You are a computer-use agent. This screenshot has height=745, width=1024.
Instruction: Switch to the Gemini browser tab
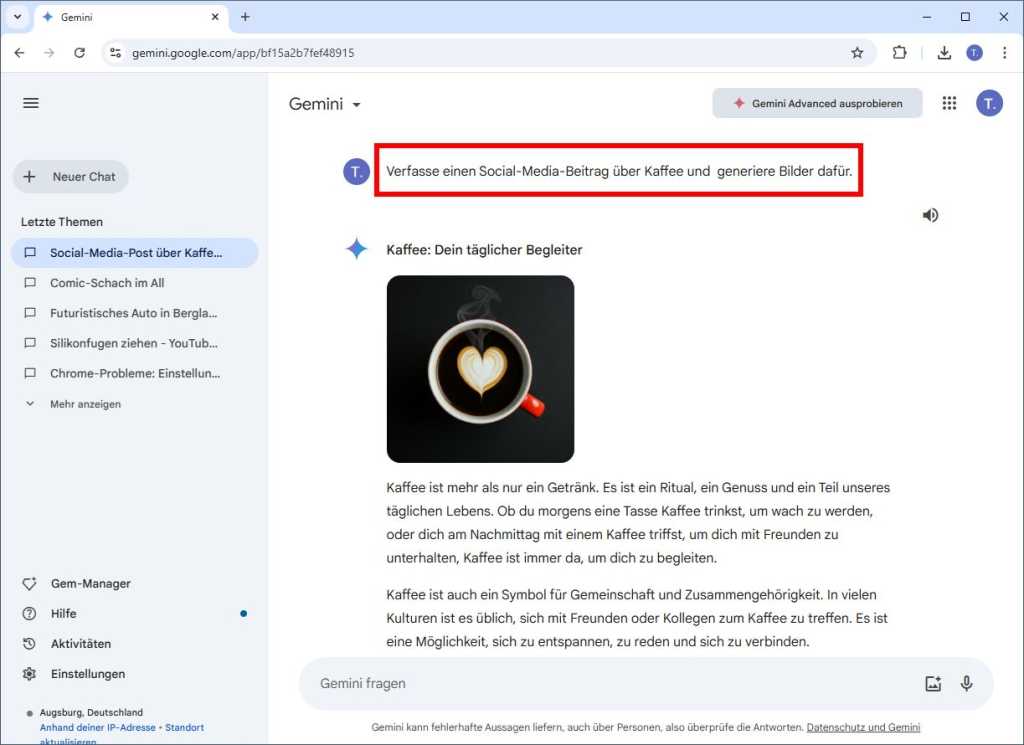click(120, 17)
